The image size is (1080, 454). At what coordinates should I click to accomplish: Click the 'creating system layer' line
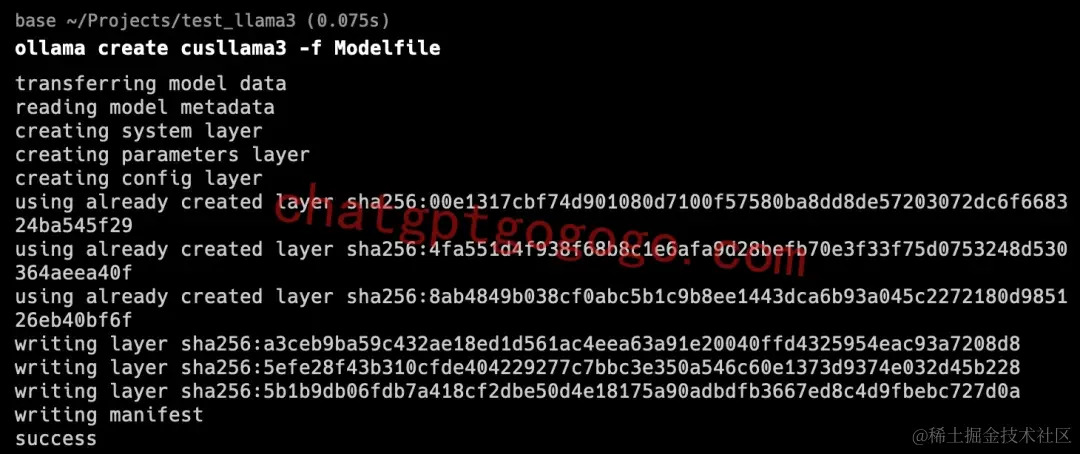(x=139, y=131)
